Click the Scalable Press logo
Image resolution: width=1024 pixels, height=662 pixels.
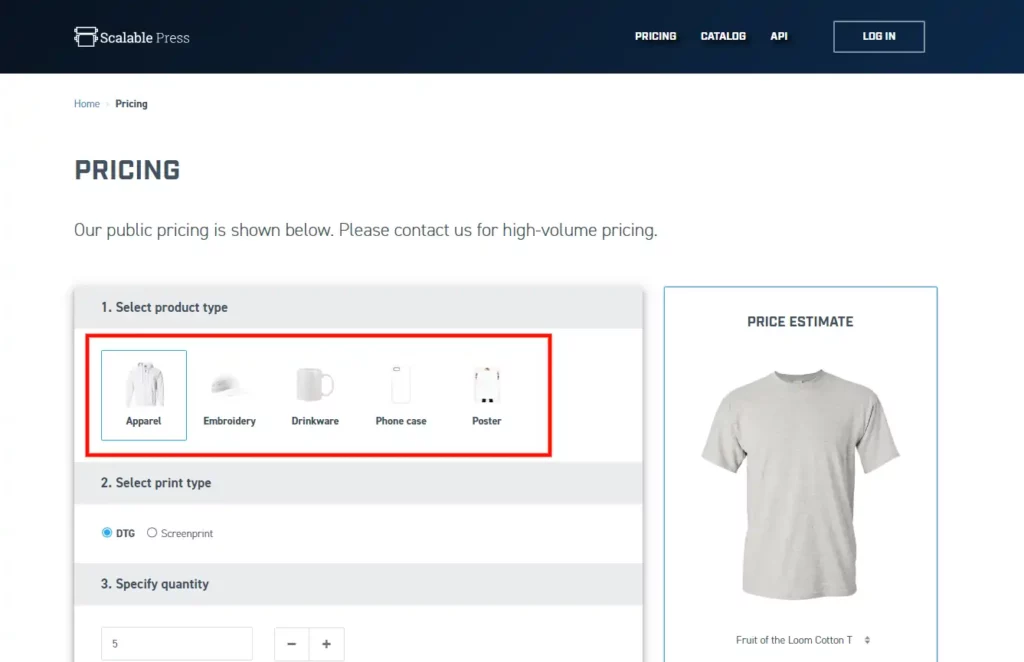[x=131, y=37]
